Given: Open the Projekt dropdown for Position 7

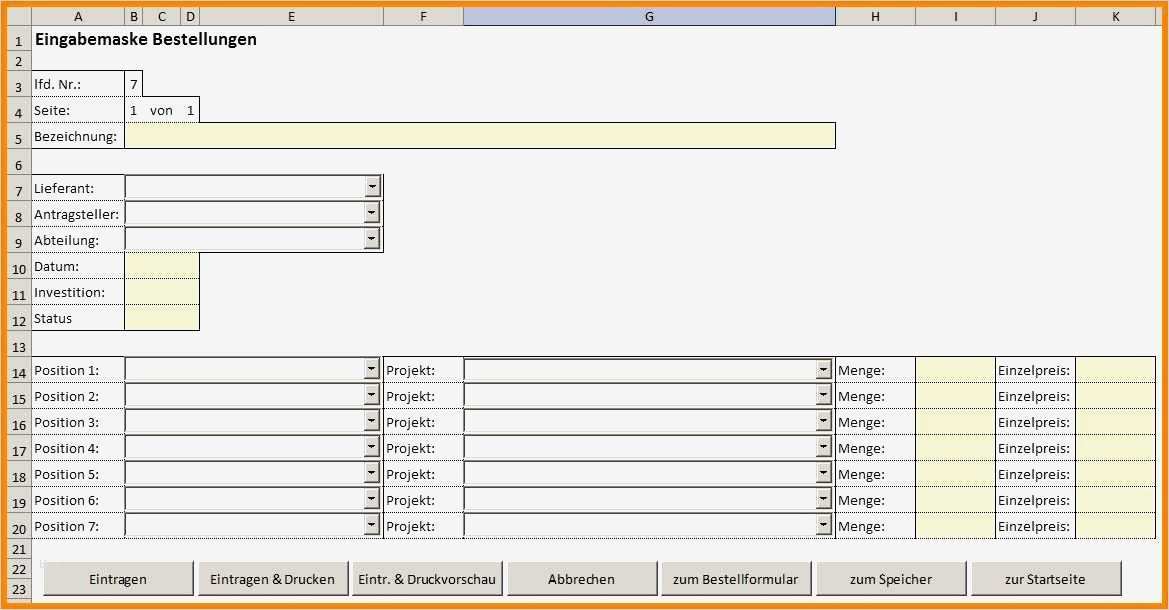Looking at the screenshot, I should (x=820, y=525).
